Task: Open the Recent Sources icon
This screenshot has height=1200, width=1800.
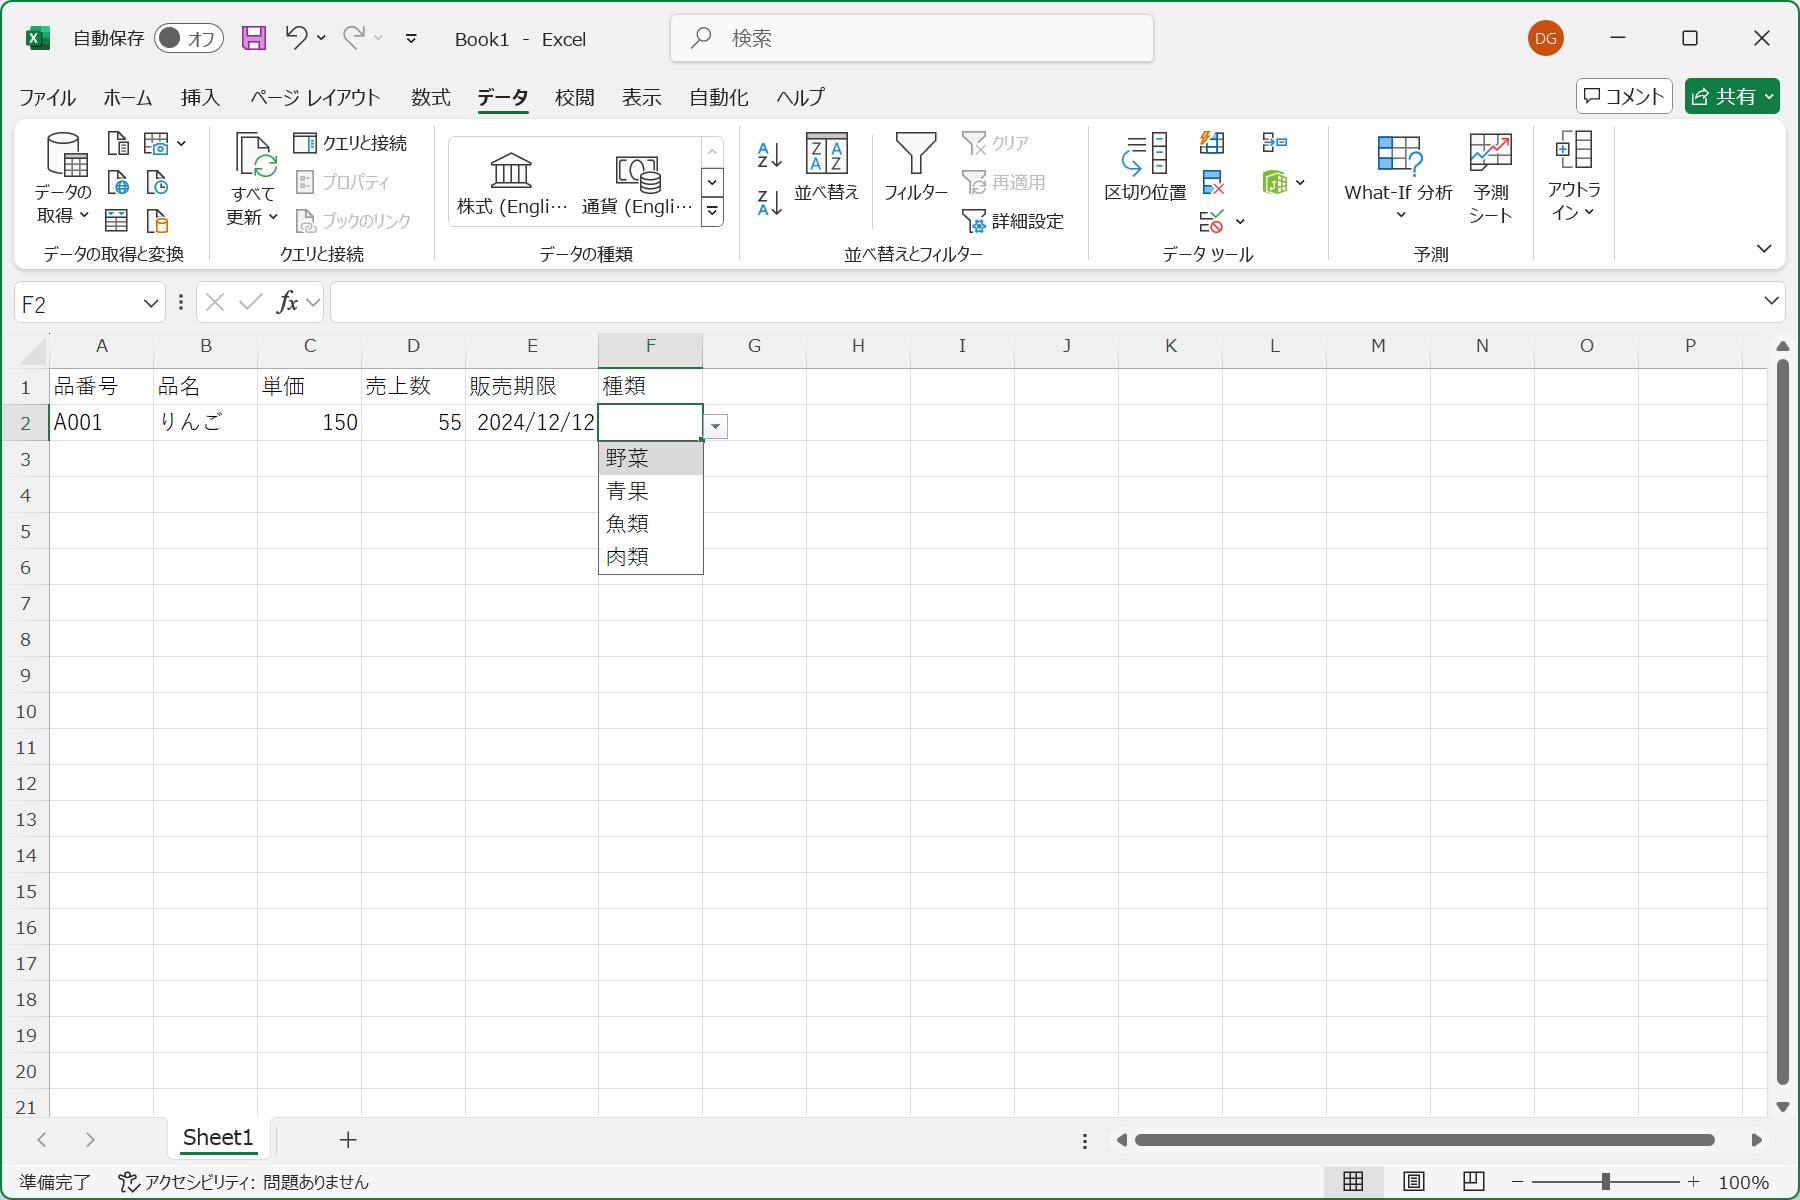Action: (158, 183)
